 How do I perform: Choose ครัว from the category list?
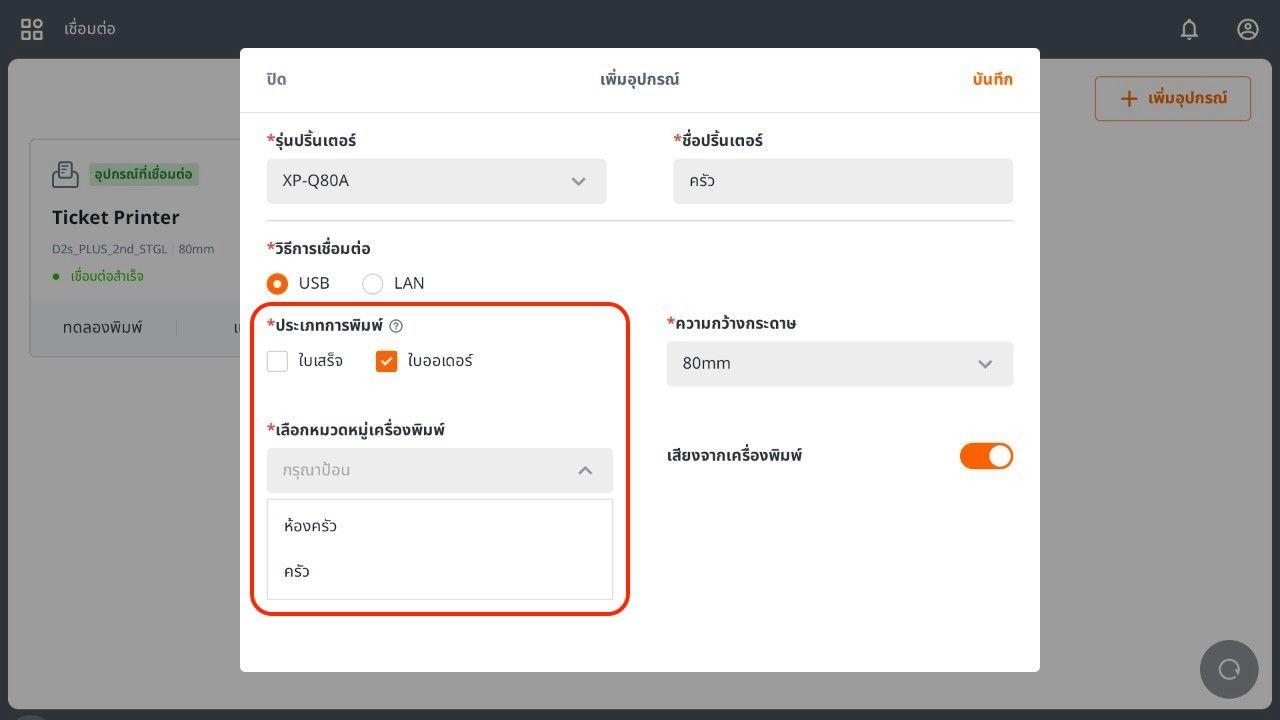pos(297,572)
